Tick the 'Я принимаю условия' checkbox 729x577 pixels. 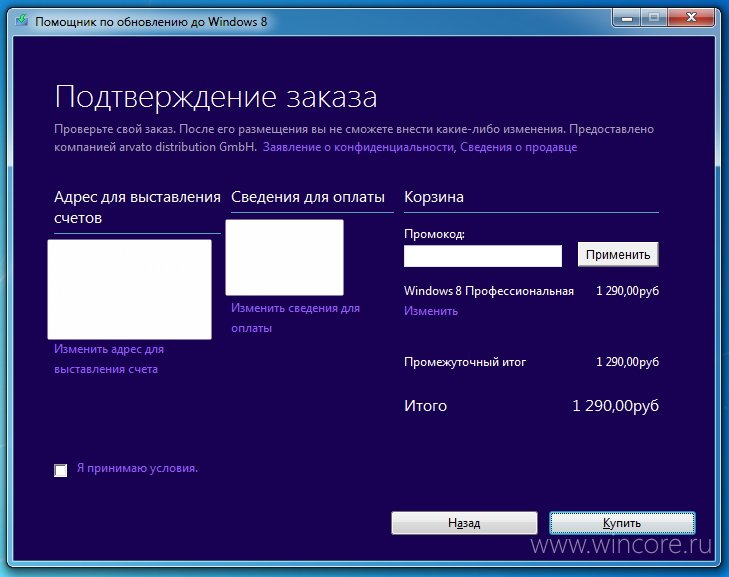(60, 470)
